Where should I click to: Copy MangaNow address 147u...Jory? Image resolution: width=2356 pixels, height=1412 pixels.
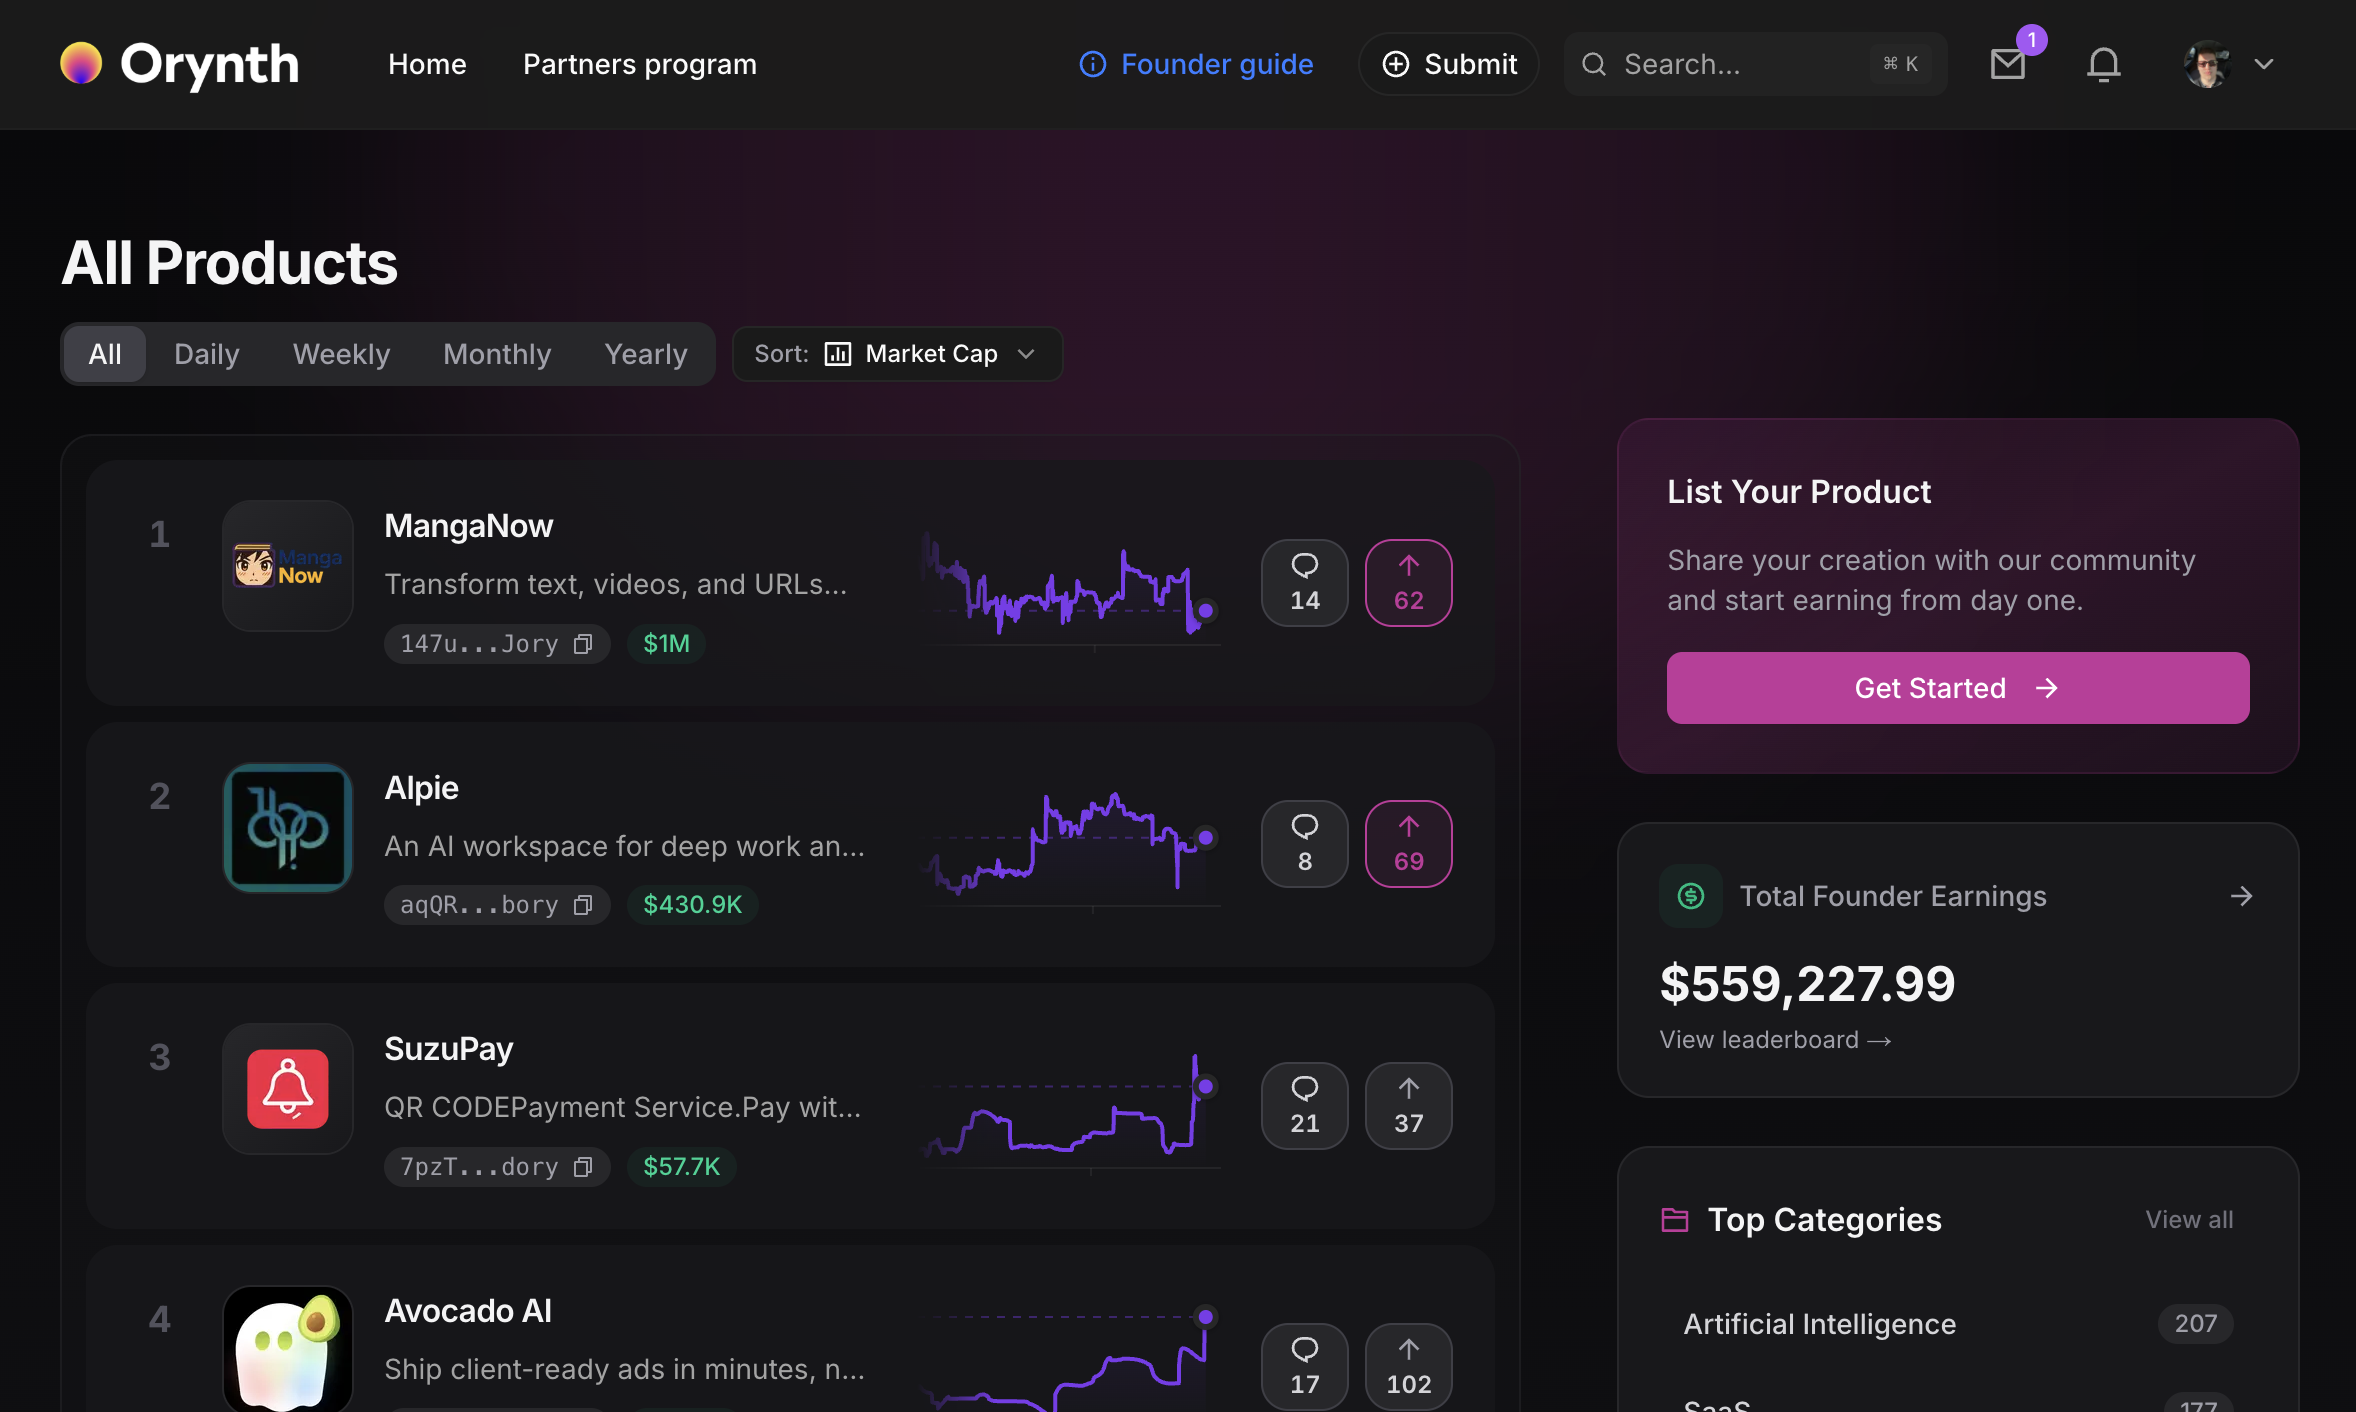pyautogui.click(x=583, y=643)
